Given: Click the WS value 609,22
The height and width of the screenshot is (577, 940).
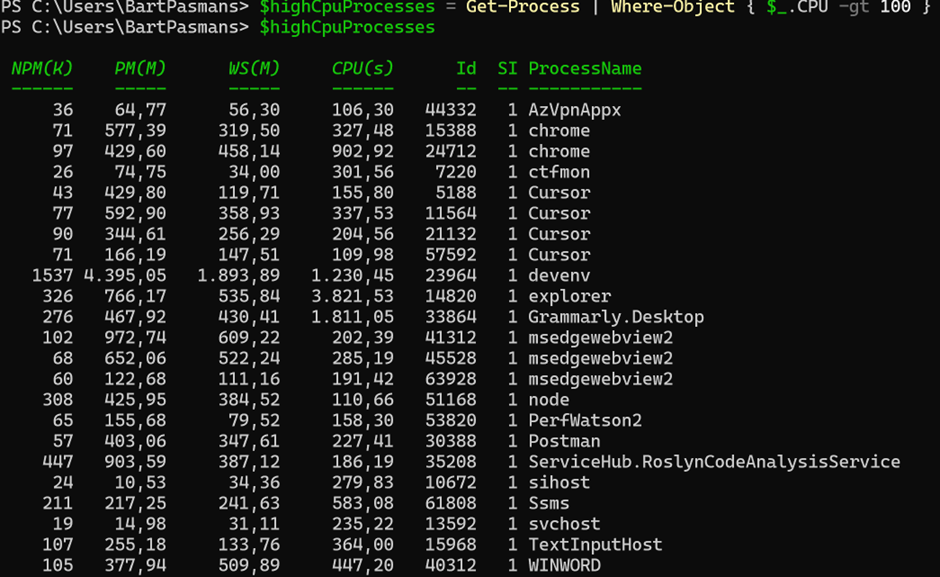Looking at the screenshot, I should coord(249,338).
